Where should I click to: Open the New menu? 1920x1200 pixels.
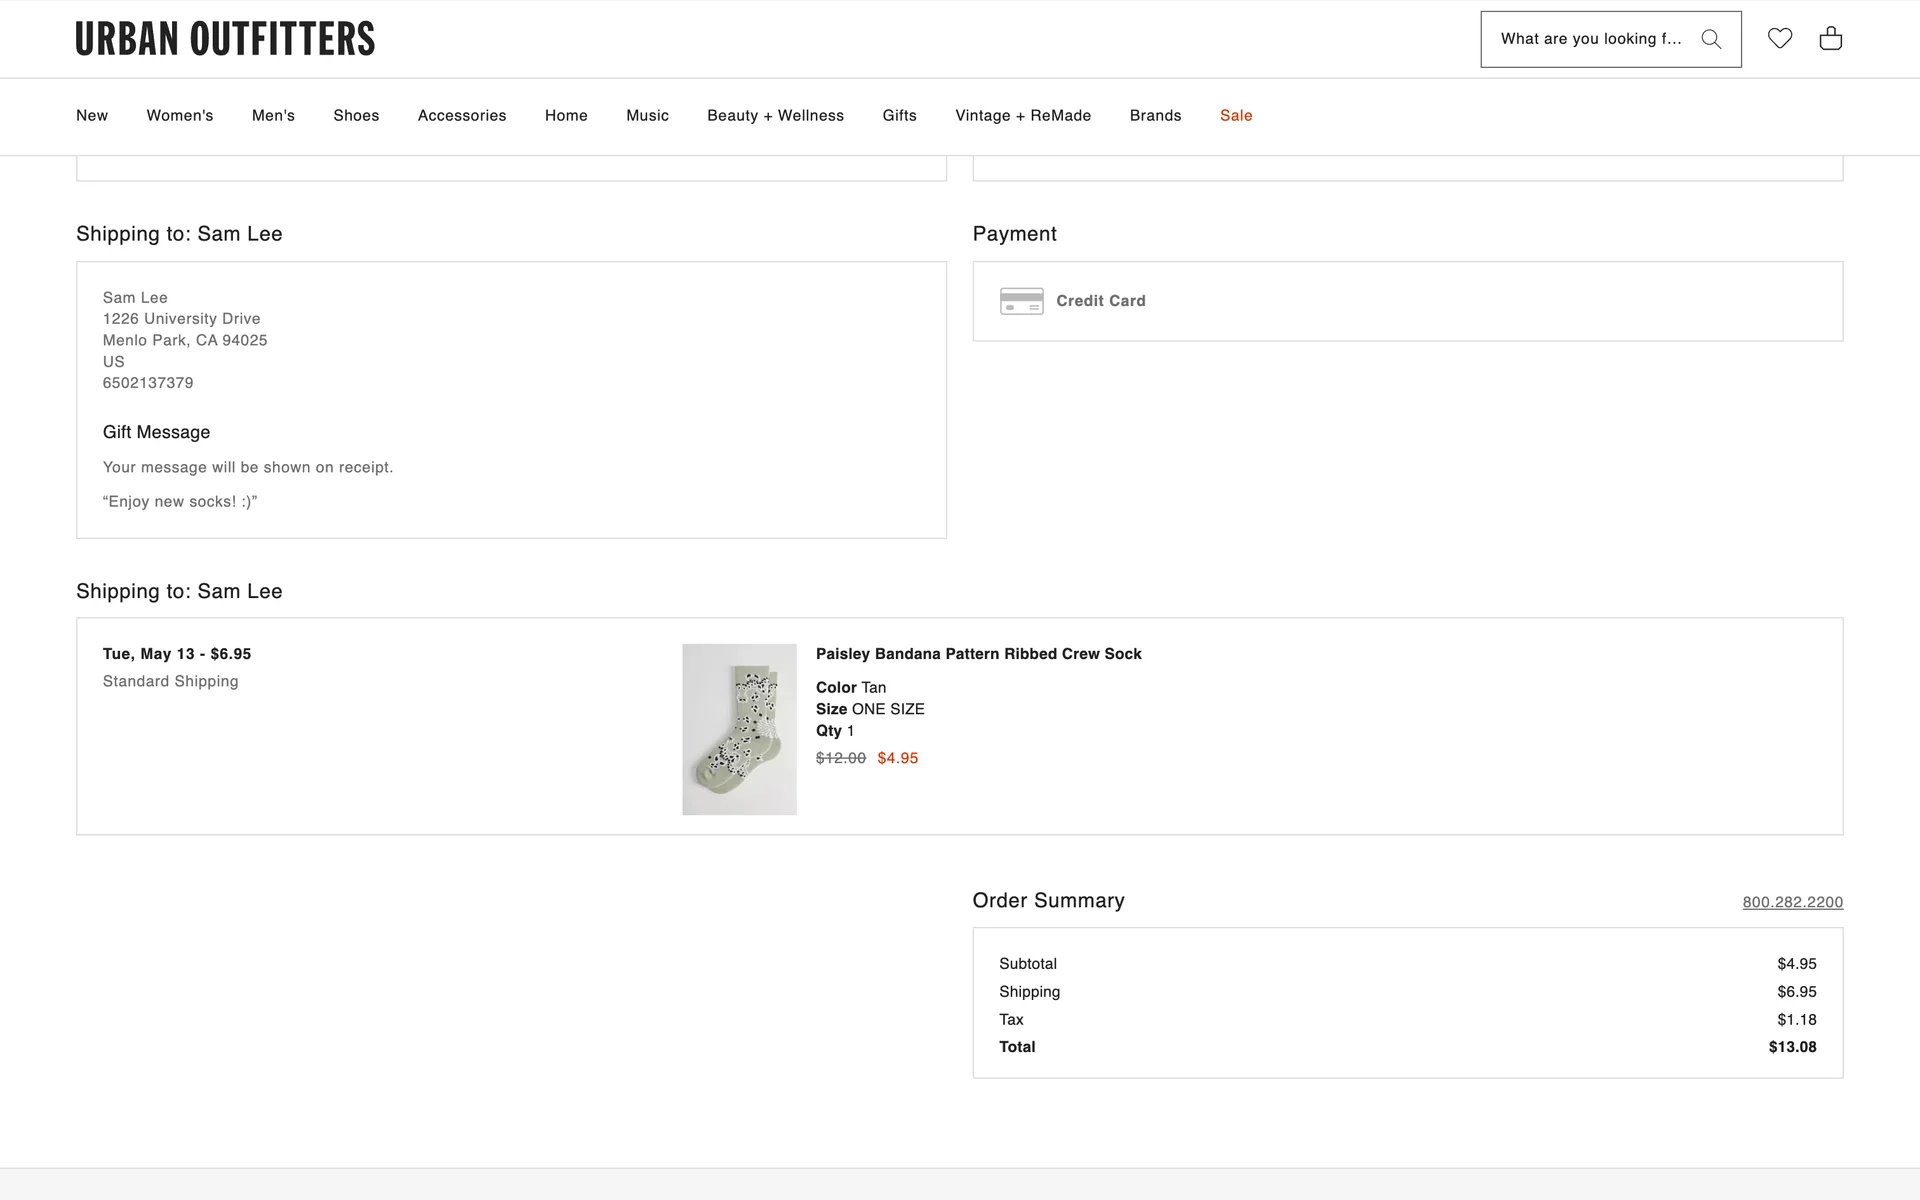(x=92, y=116)
